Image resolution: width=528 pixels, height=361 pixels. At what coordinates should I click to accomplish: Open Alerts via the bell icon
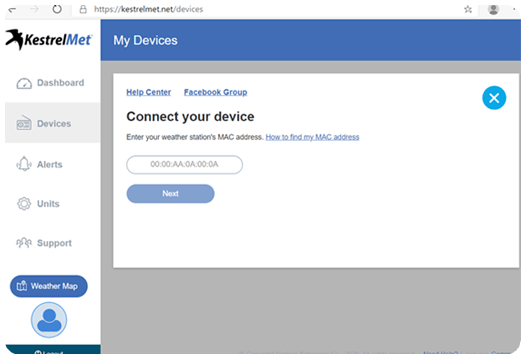24,164
